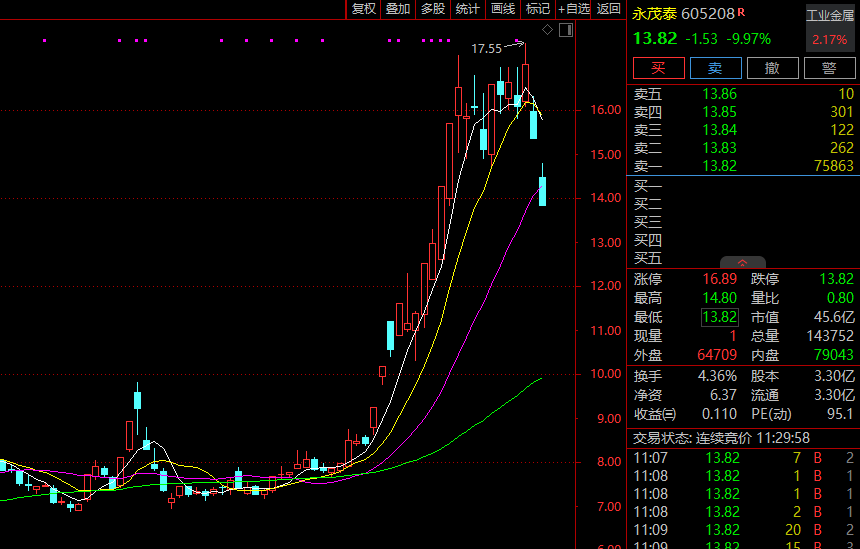Viewport: 860px width, 549px height.
Task: Select the 叠加 overlay option
Action: coord(398,9)
